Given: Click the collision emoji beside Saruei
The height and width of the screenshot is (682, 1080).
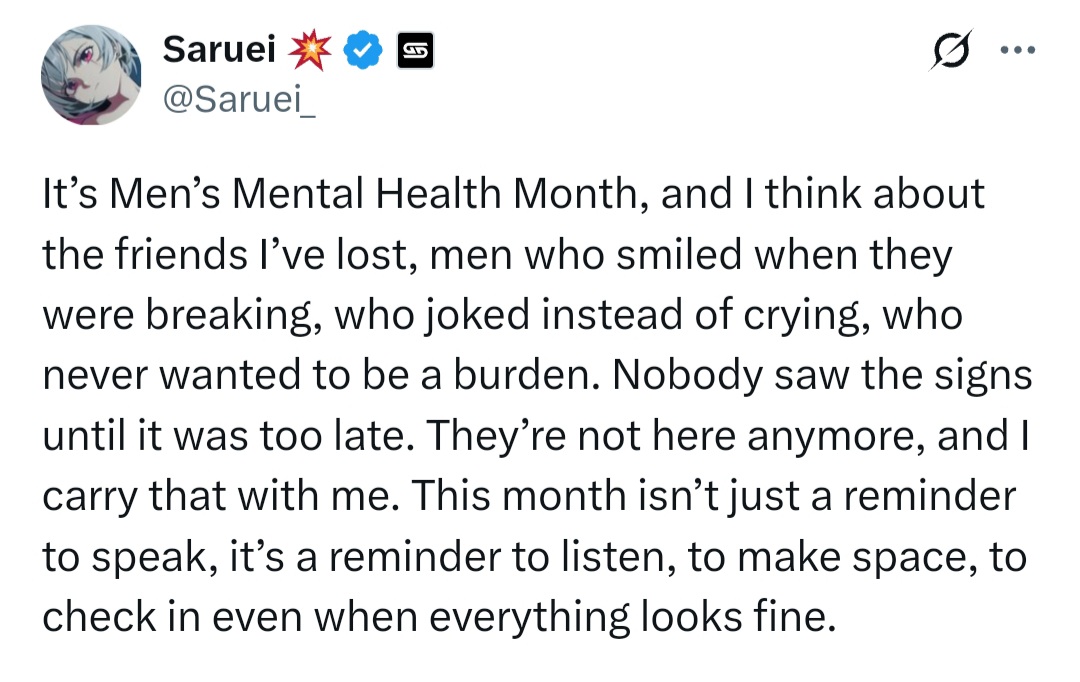Looking at the screenshot, I should [310, 50].
